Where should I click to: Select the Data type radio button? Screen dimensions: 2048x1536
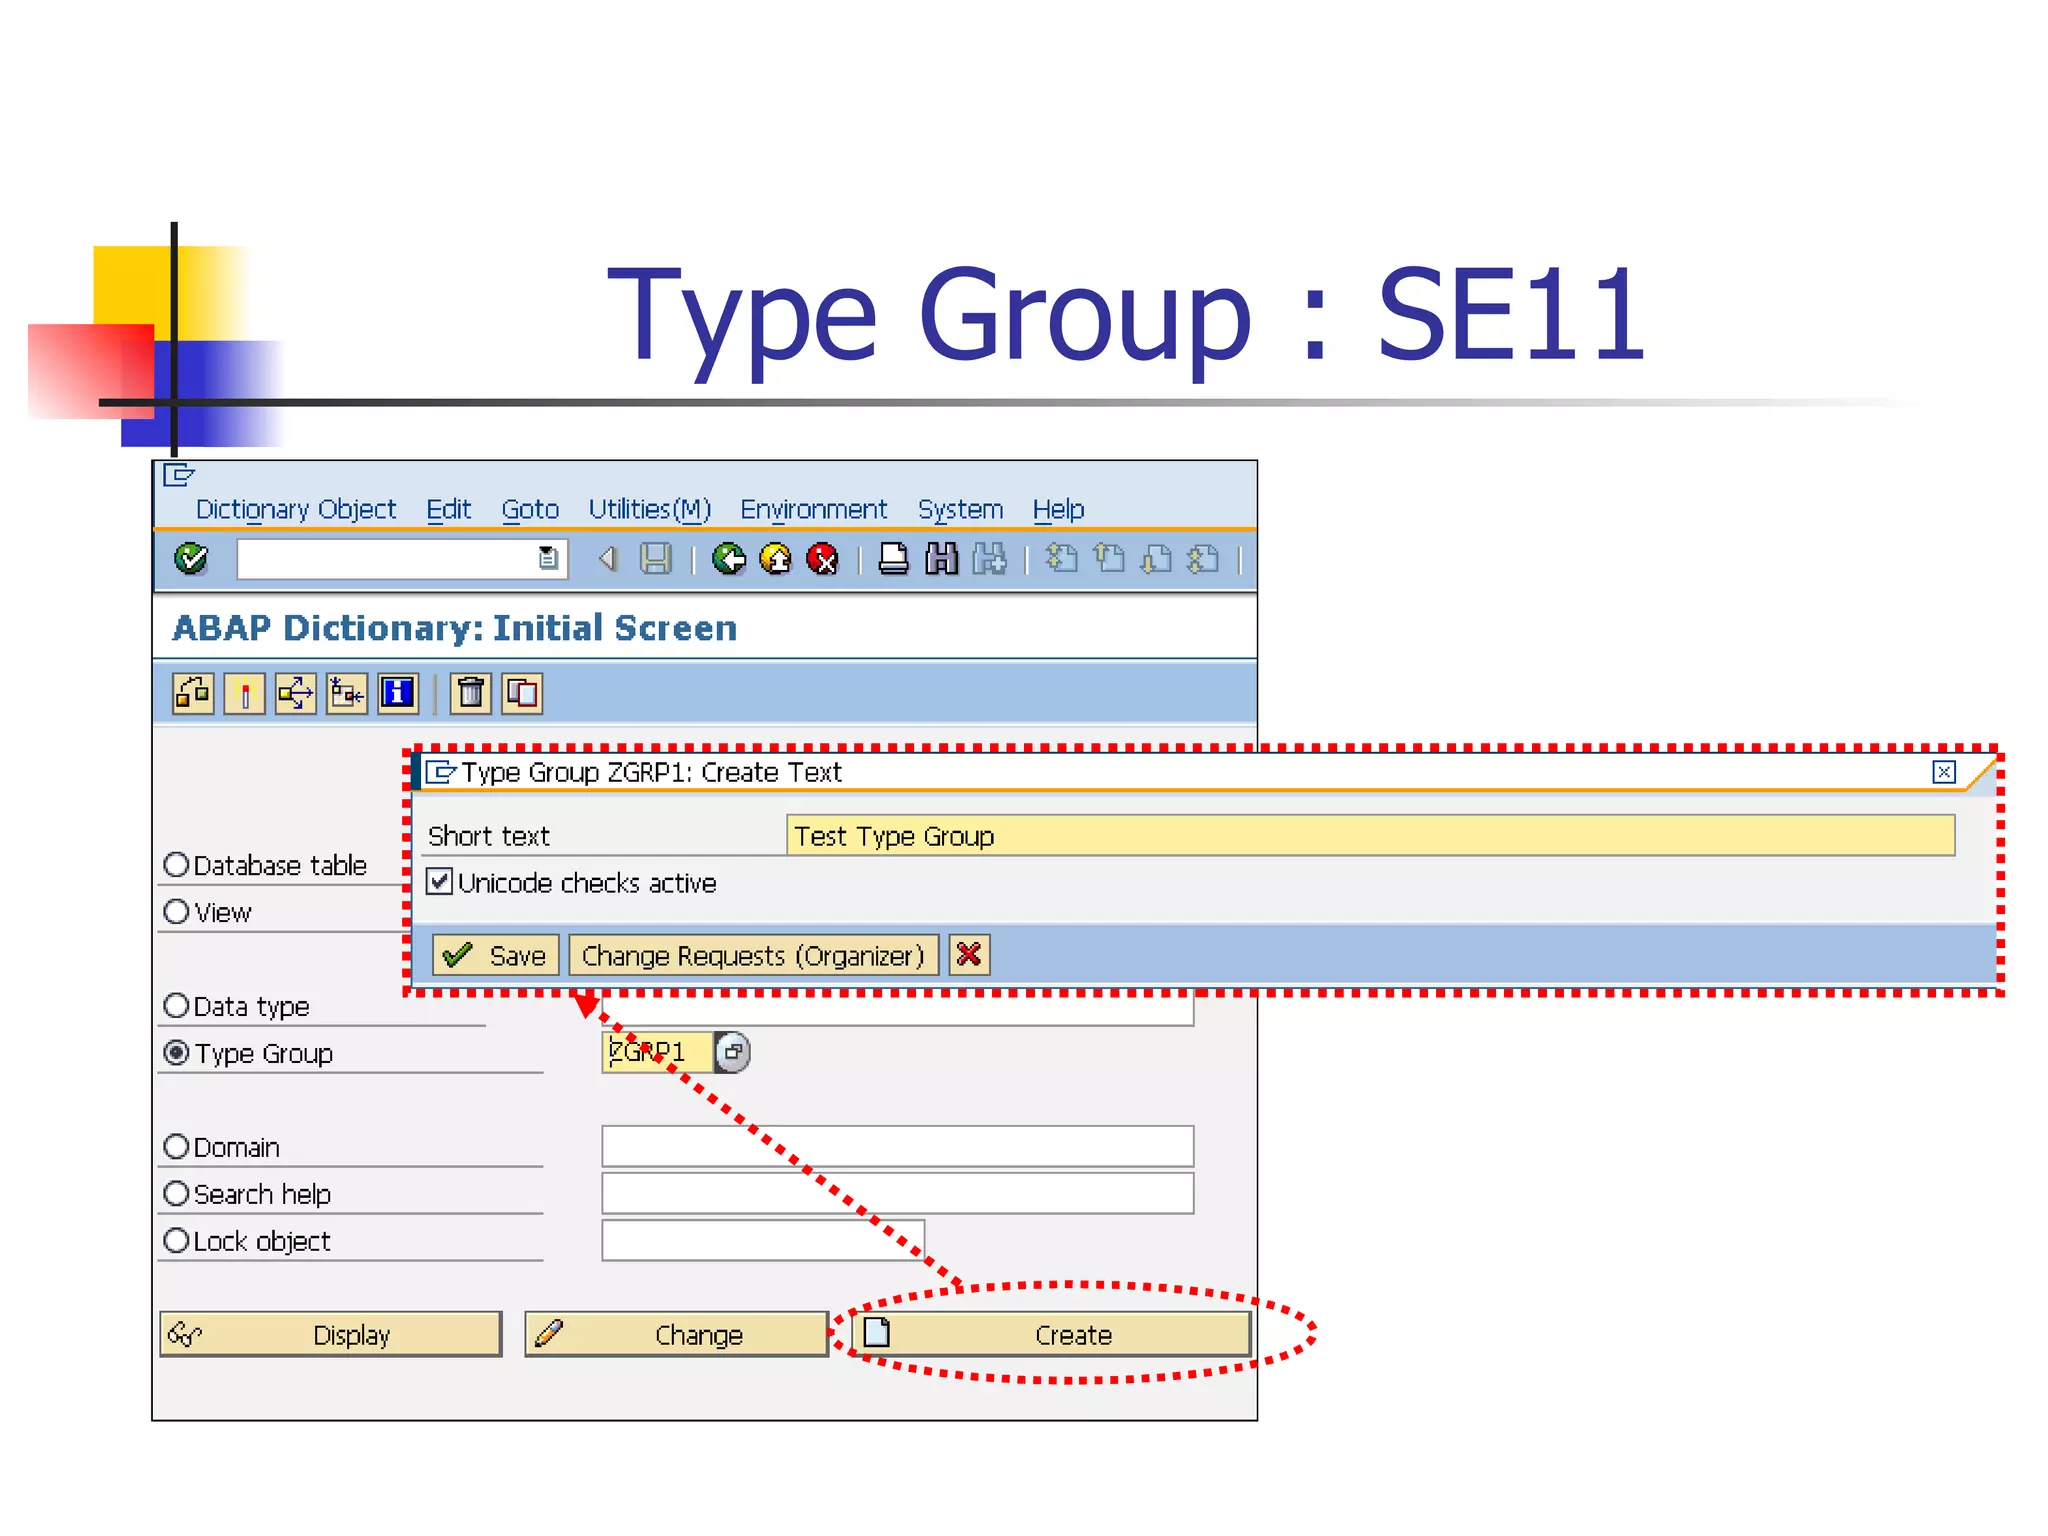(176, 1006)
